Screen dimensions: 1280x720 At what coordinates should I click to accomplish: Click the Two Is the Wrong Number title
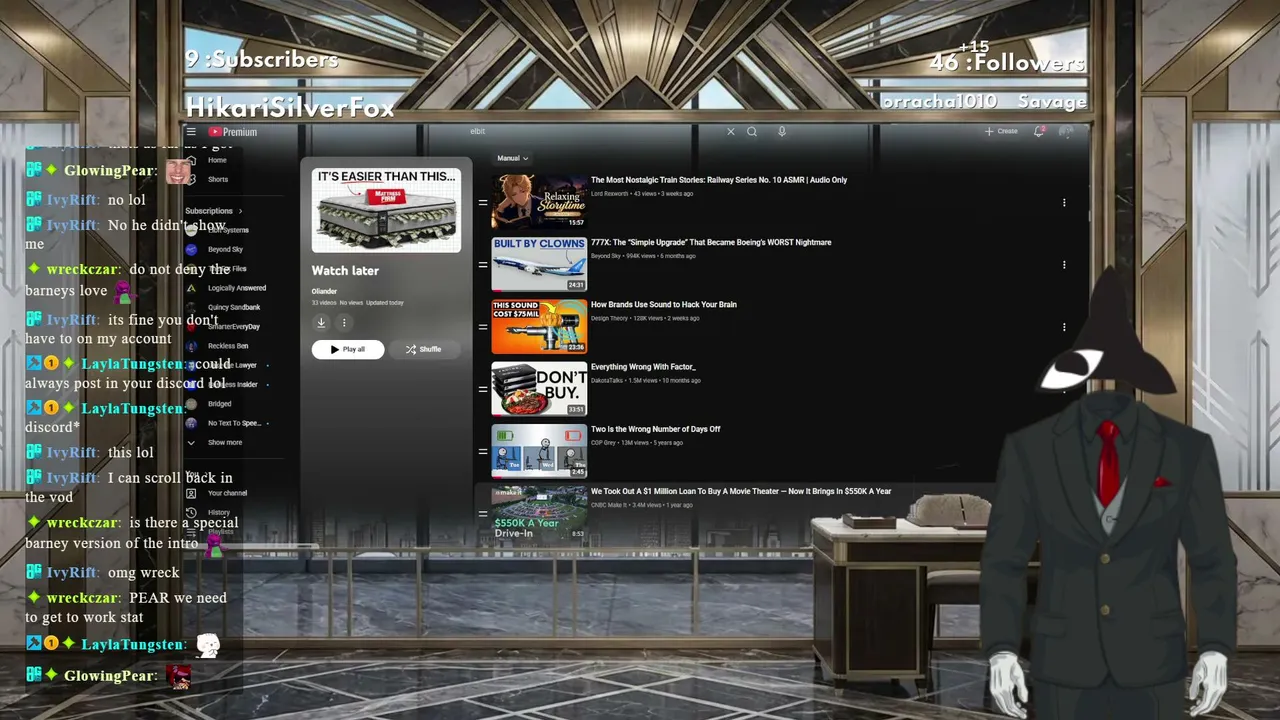tap(656, 429)
